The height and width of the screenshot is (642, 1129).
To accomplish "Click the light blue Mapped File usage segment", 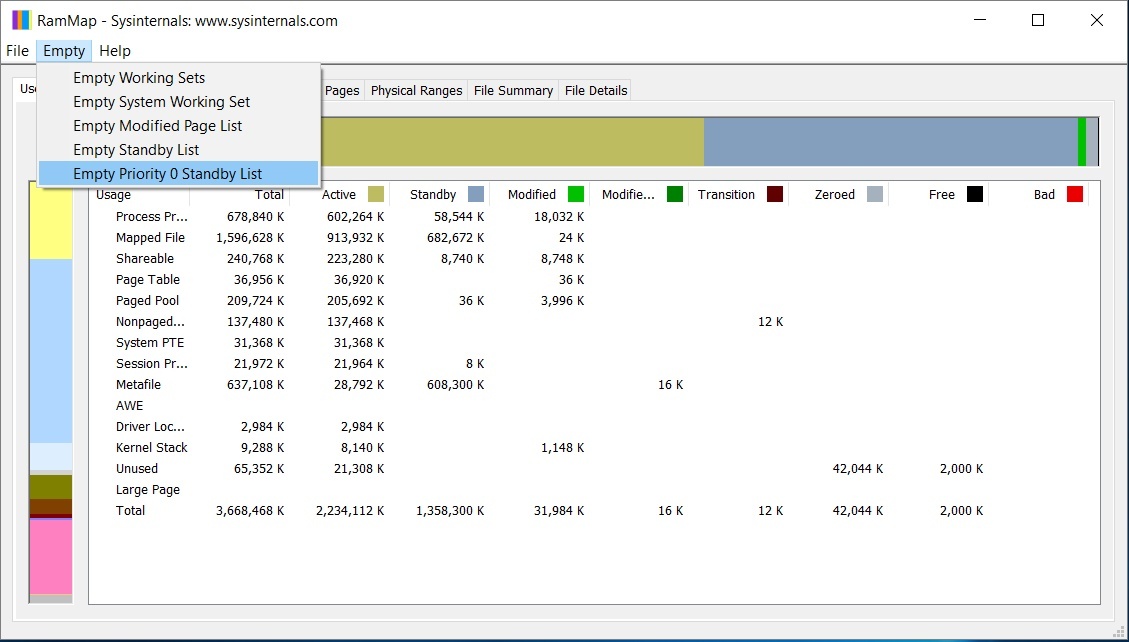I will tap(50, 351).
